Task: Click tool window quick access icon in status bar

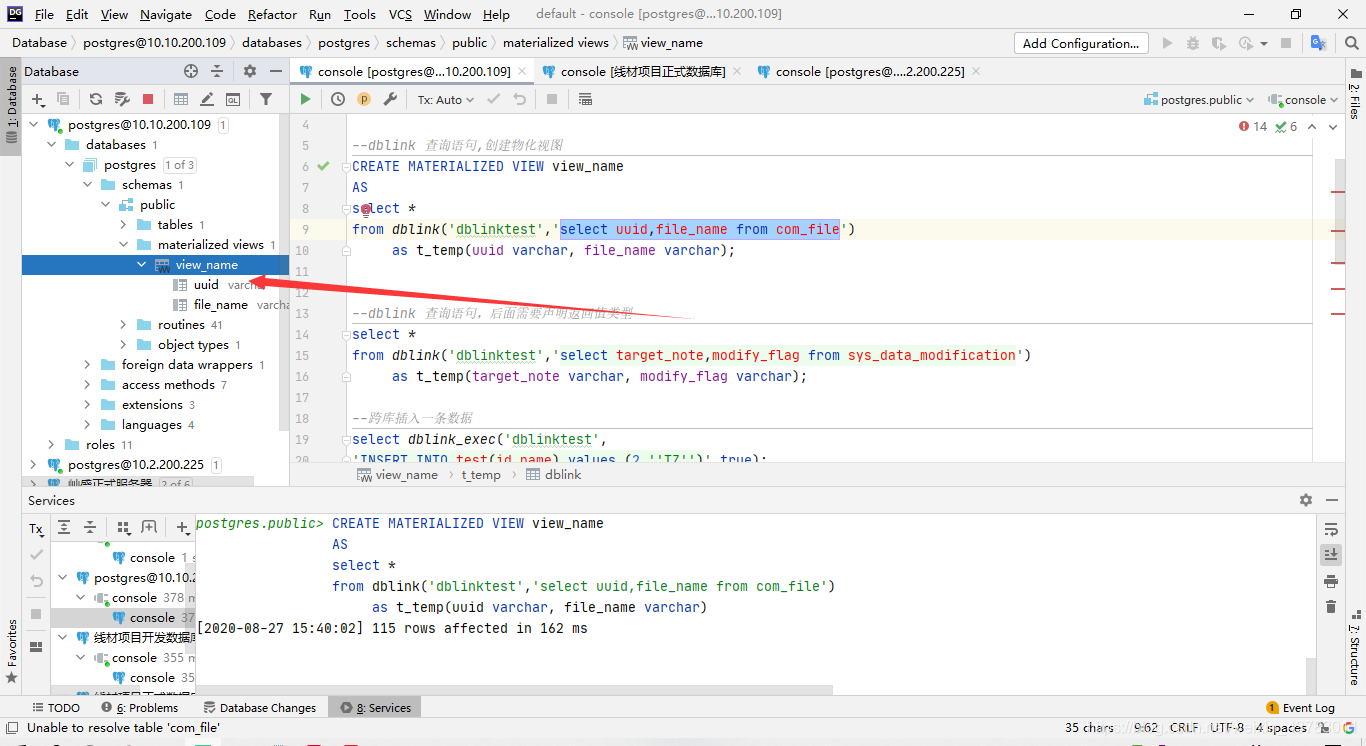Action: click(x=11, y=728)
